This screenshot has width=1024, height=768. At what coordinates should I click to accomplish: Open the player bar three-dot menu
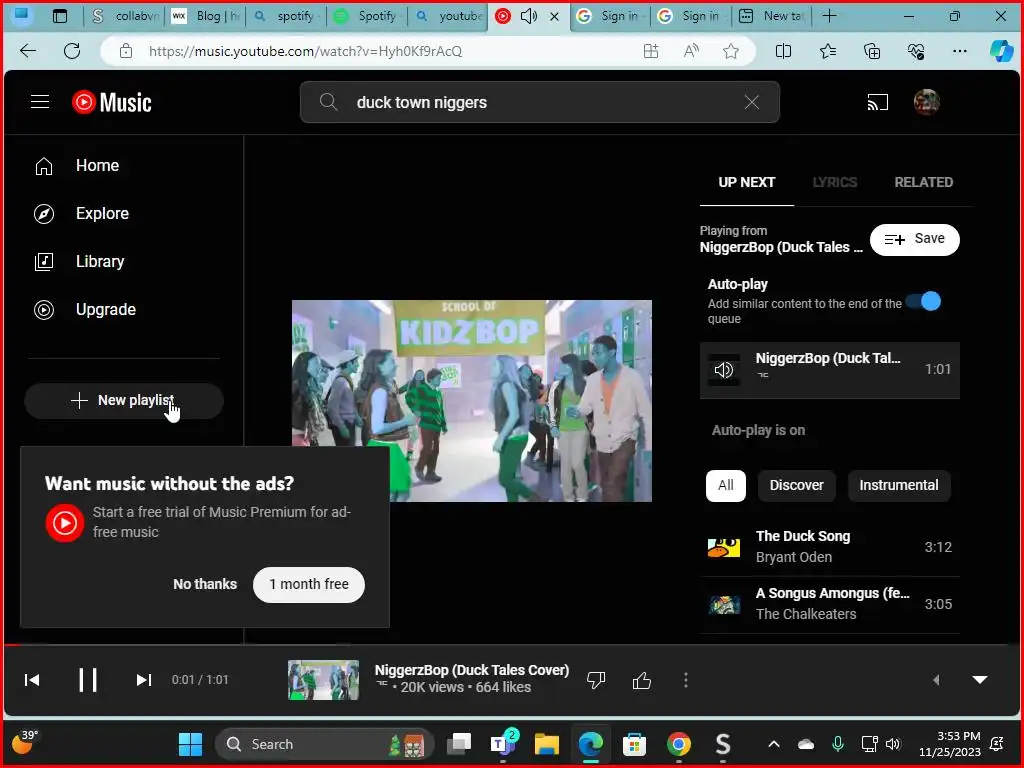[686, 680]
